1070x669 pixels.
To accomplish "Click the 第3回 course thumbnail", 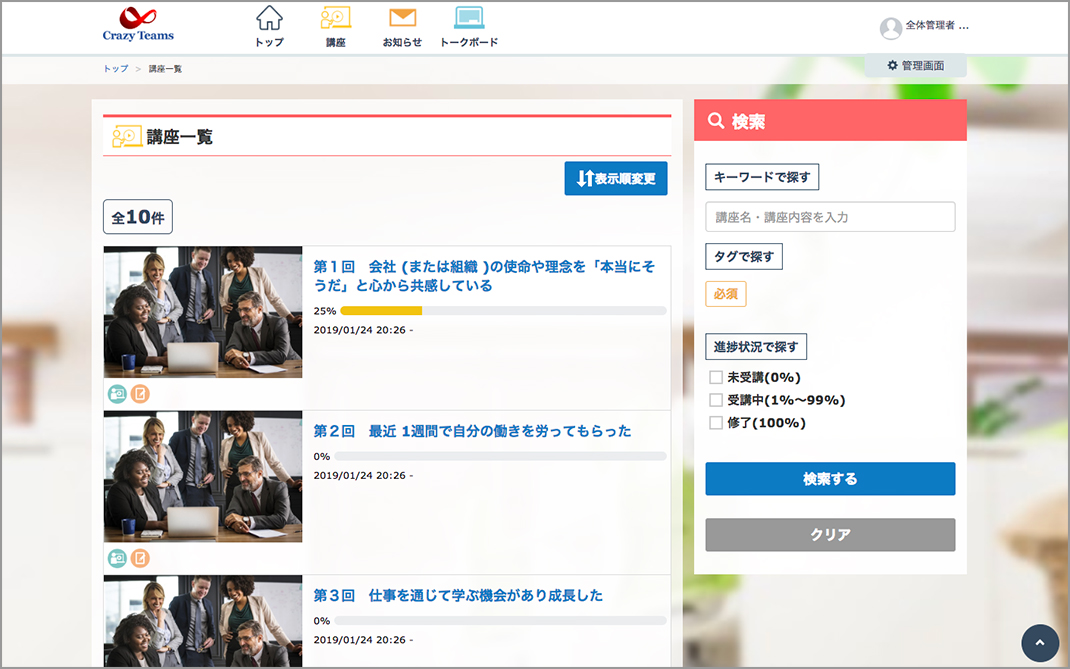I will pyautogui.click(x=203, y=621).
